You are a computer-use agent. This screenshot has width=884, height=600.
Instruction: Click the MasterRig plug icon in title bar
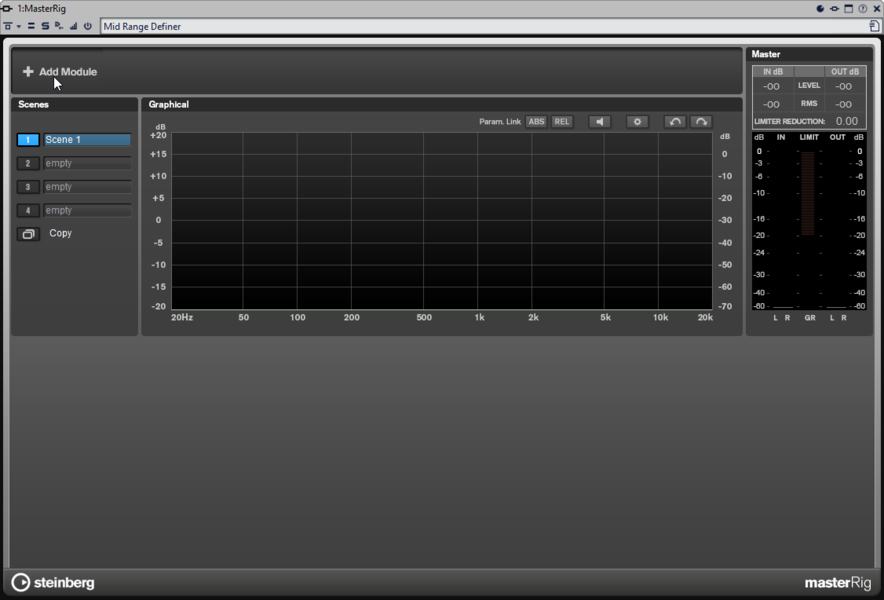[7, 8]
